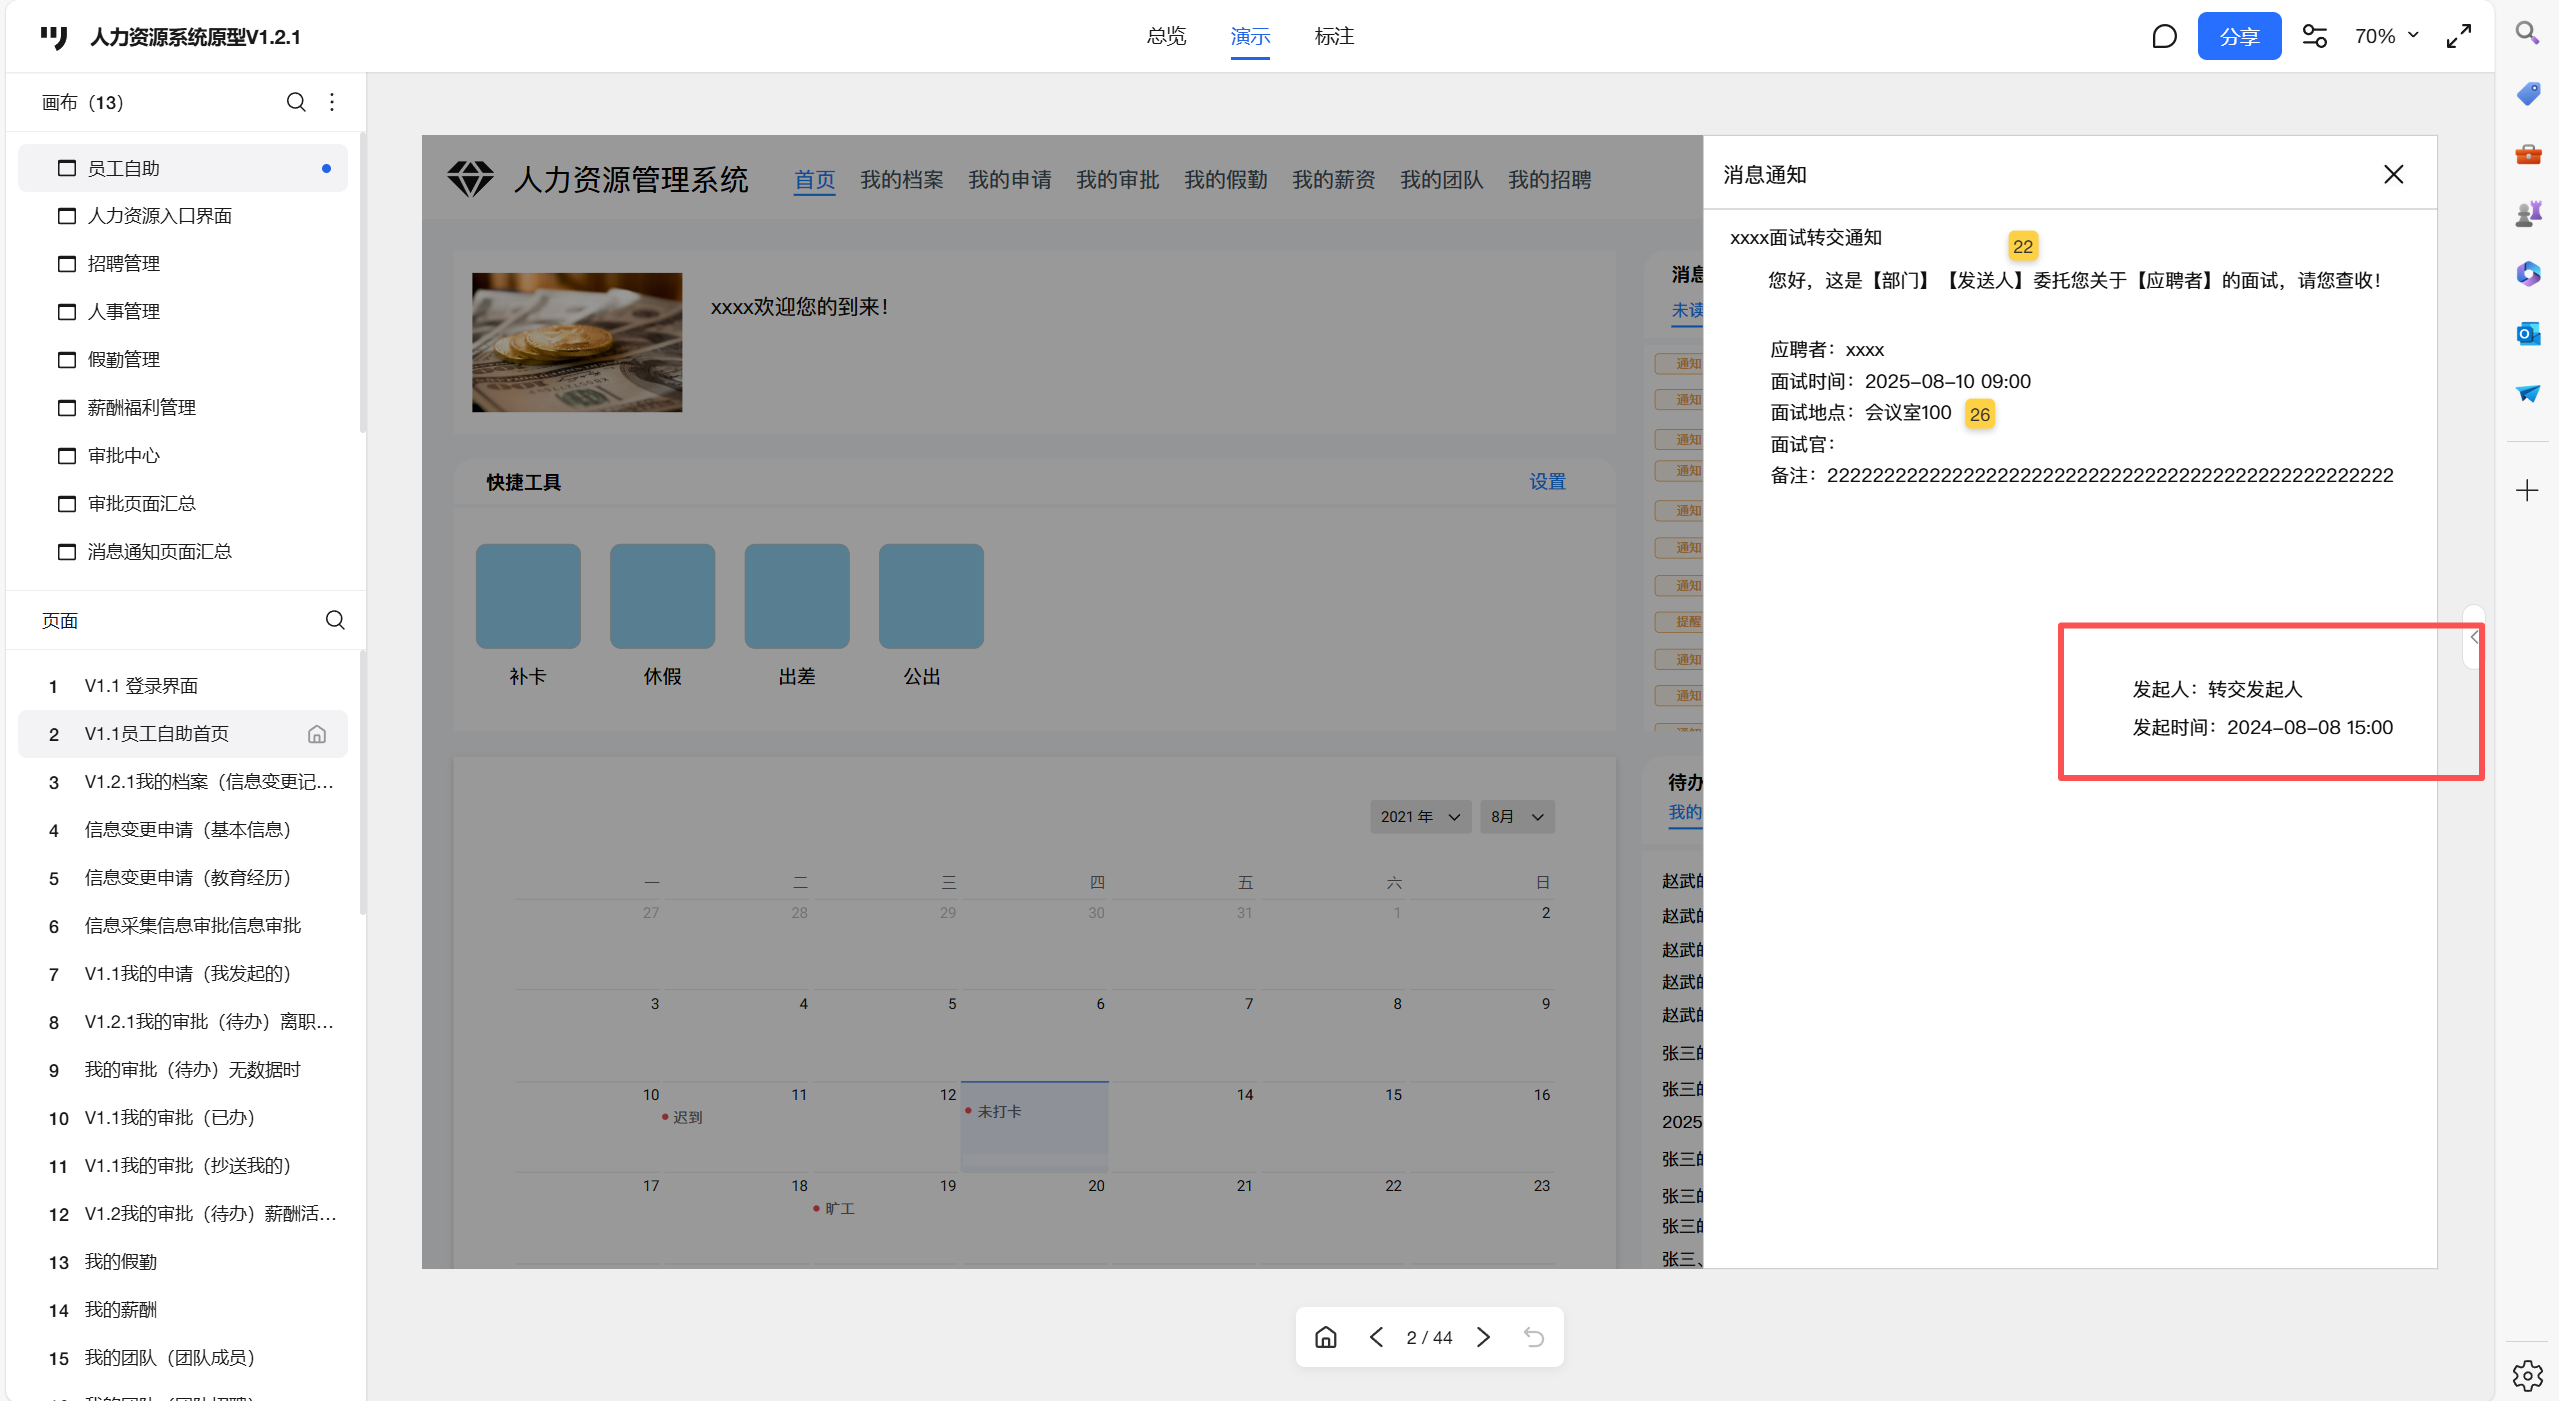Select the 招聘管理 canvas

coord(124,264)
